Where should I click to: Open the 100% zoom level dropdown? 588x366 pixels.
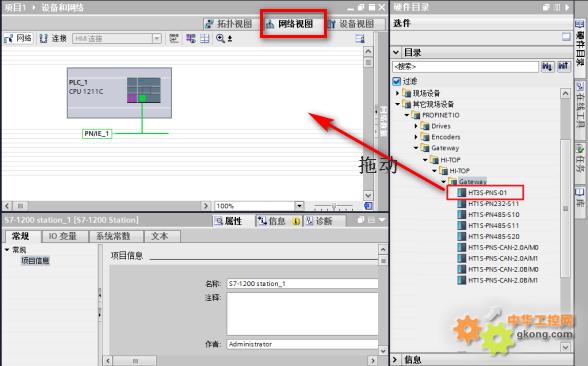pyautogui.click(x=299, y=206)
